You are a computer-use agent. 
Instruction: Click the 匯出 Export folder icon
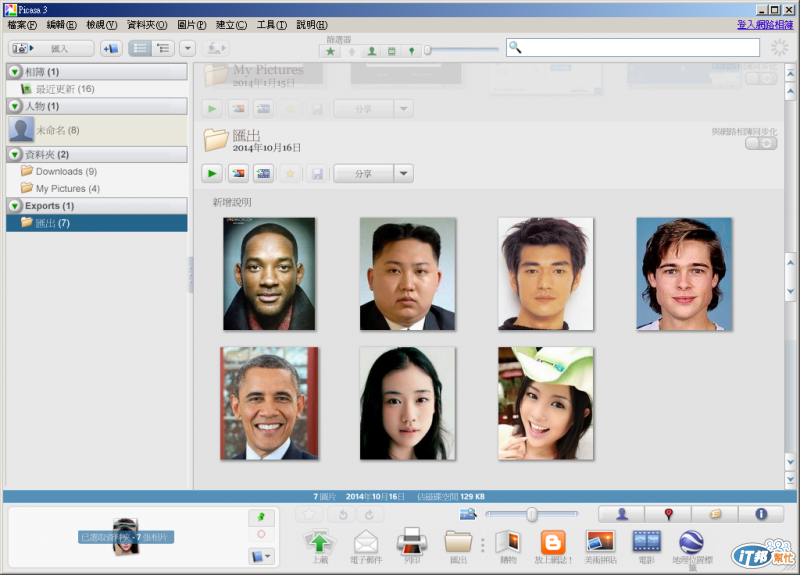pyautogui.click(x=458, y=546)
